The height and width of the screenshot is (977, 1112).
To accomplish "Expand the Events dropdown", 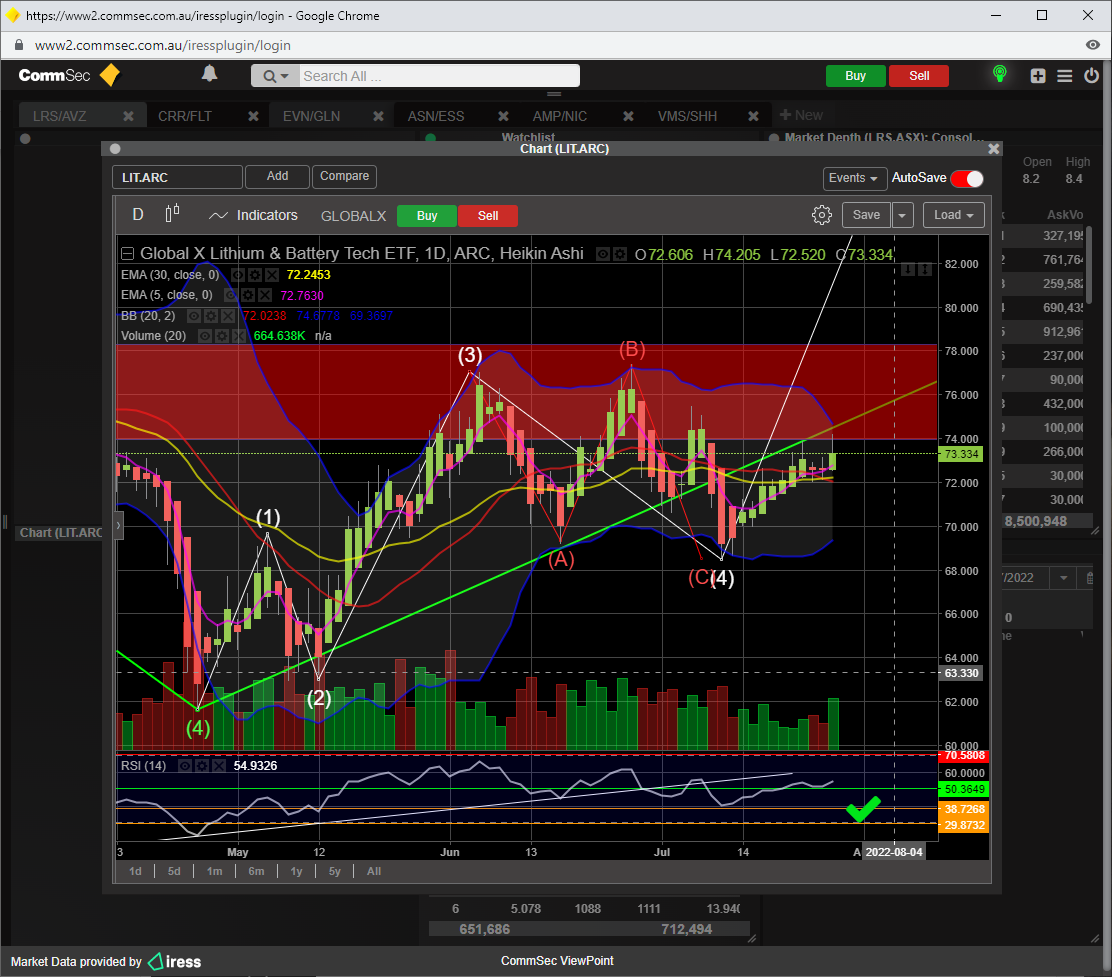I will (855, 178).
